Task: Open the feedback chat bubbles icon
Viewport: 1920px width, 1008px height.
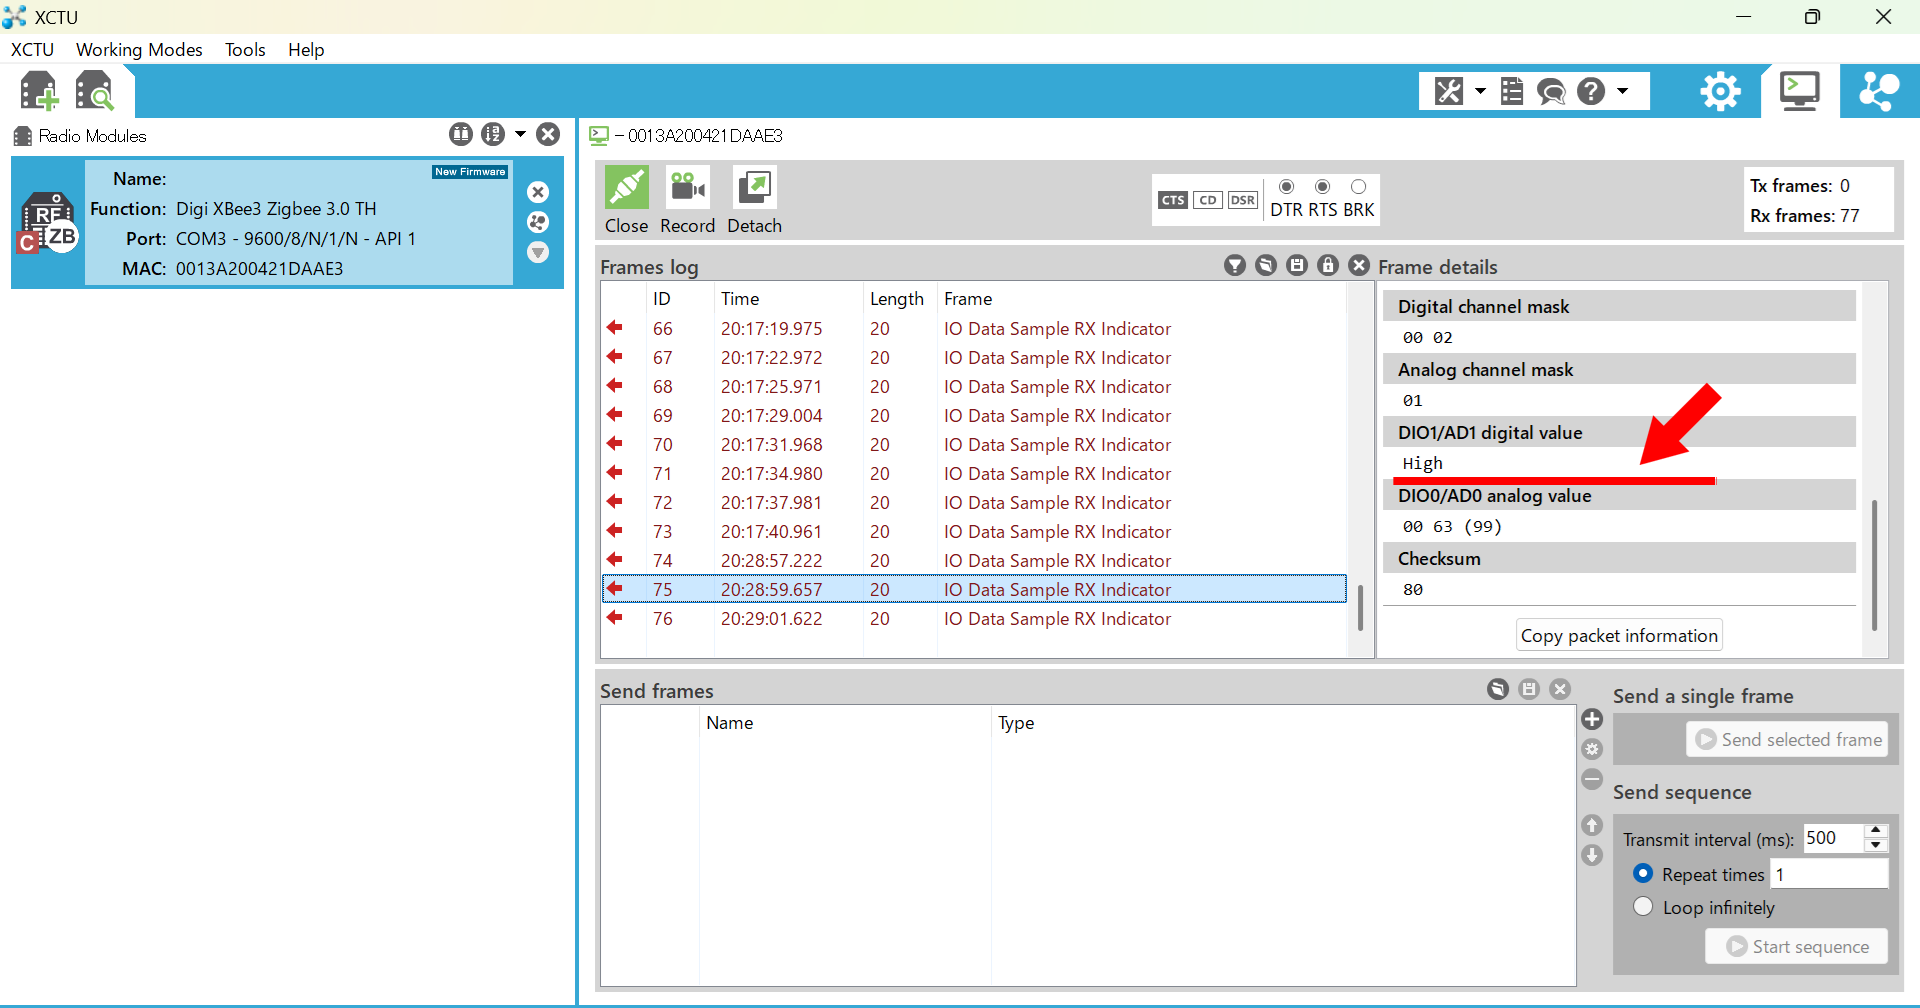Action: pyautogui.click(x=1551, y=91)
